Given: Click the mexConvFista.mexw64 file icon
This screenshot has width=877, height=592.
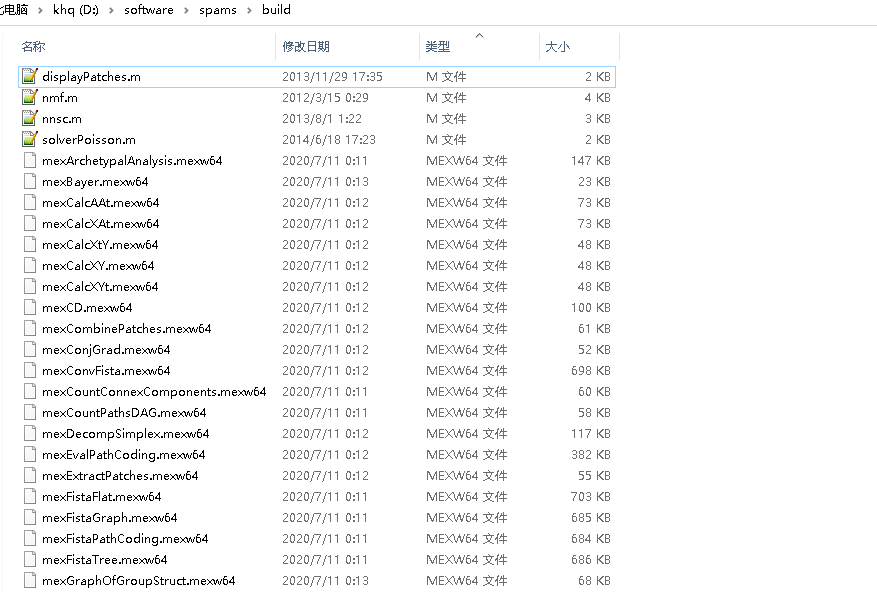Looking at the screenshot, I should [x=30, y=370].
